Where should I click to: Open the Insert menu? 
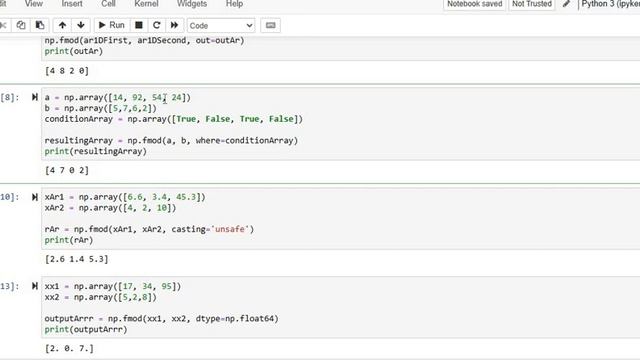pos(72,4)
